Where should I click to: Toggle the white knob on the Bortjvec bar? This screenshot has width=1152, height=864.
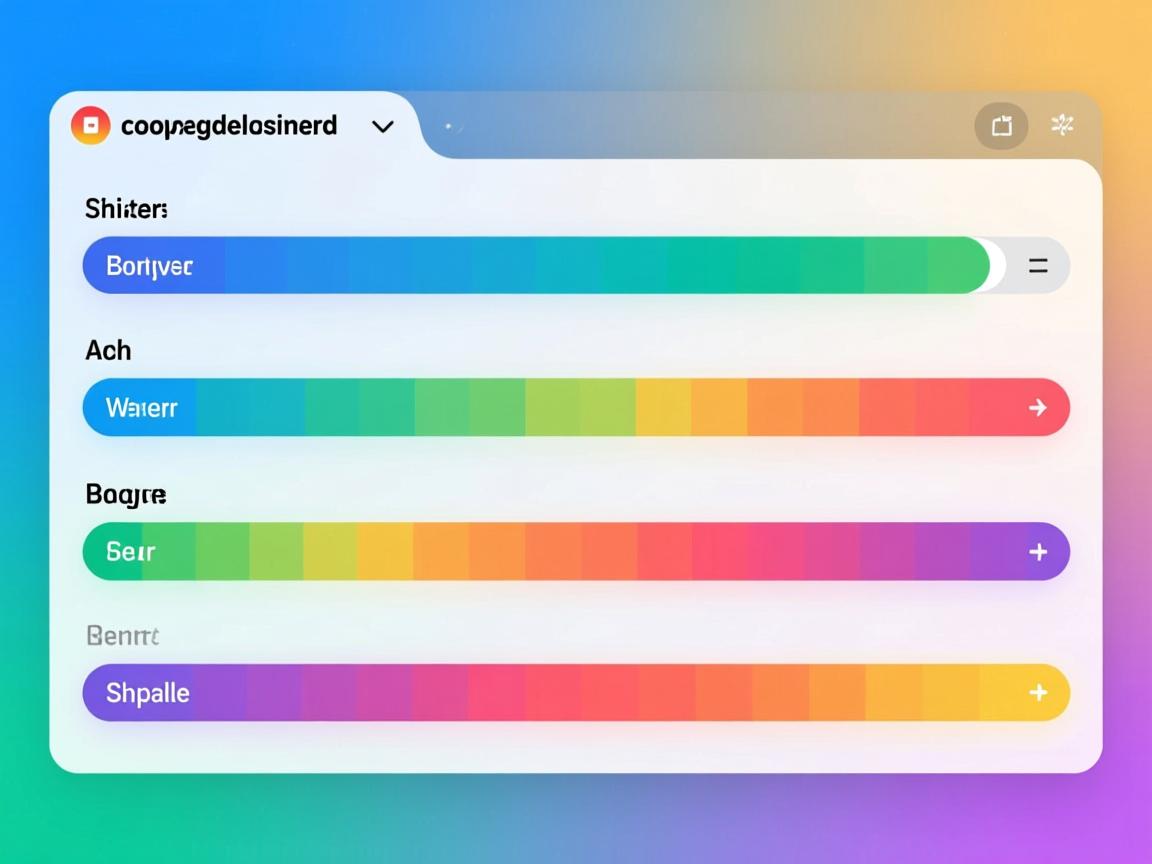[994, 266]
